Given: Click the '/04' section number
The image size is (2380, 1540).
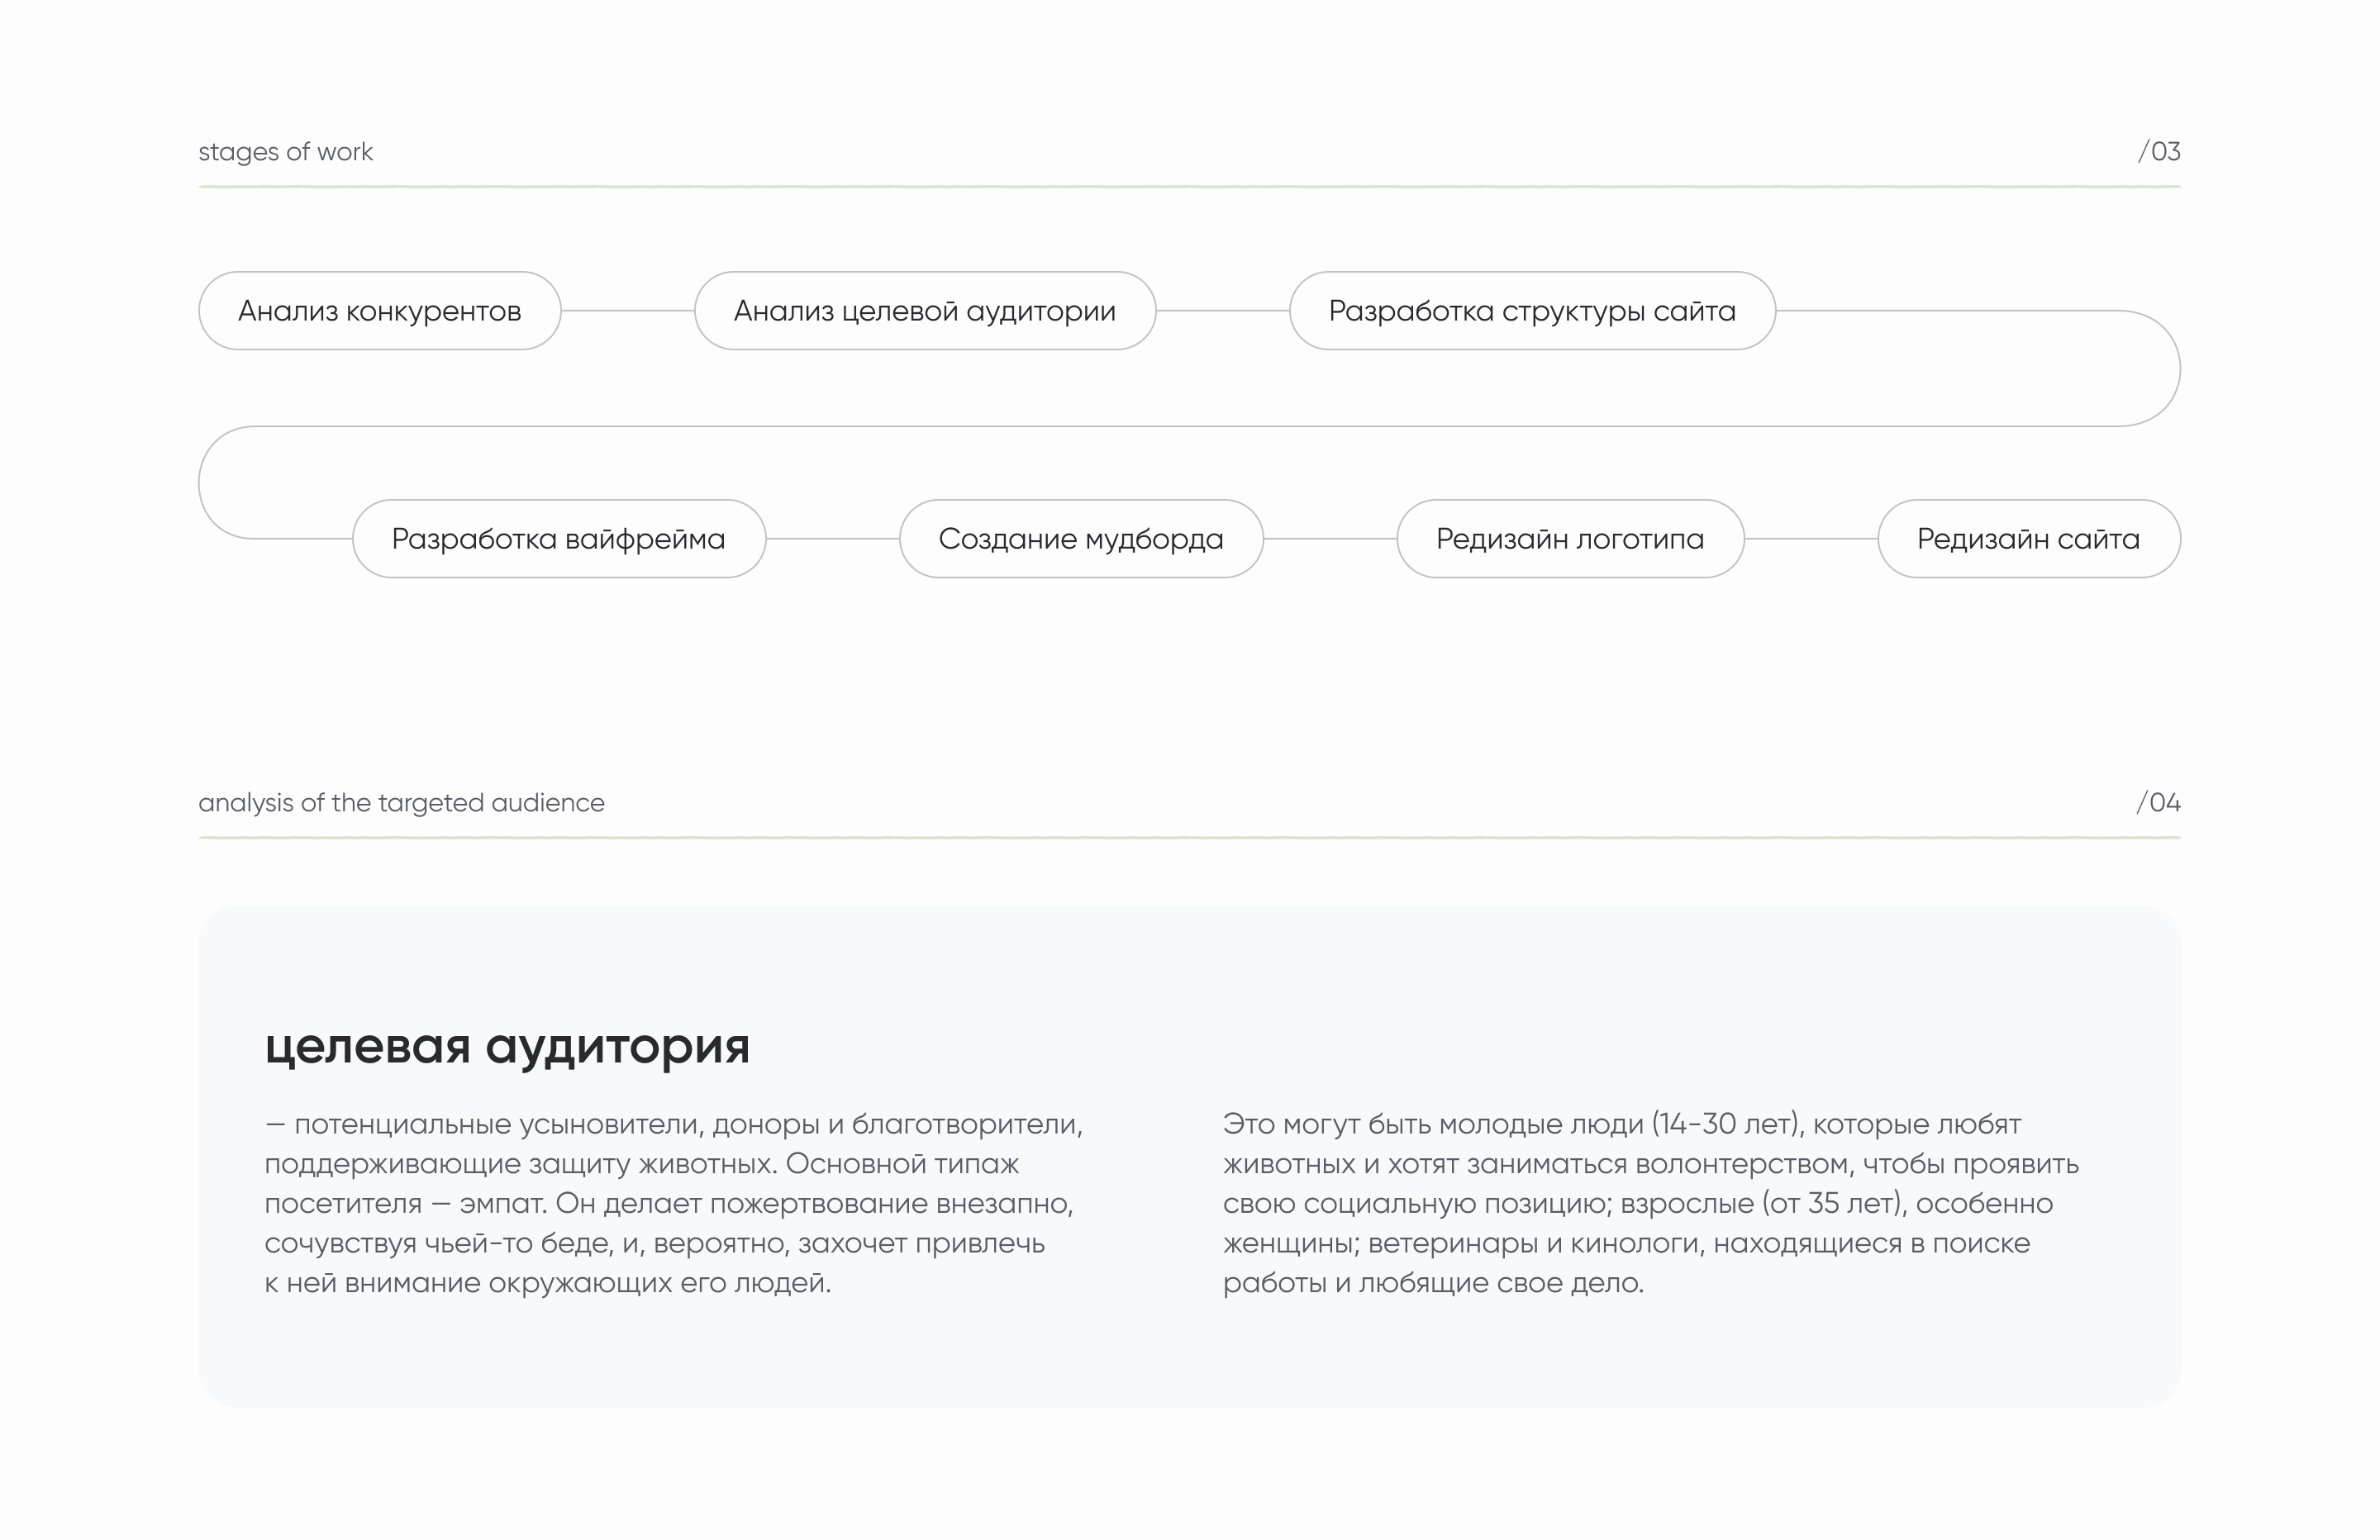Looking at the screenshot, I should (x=2158, y=803).
